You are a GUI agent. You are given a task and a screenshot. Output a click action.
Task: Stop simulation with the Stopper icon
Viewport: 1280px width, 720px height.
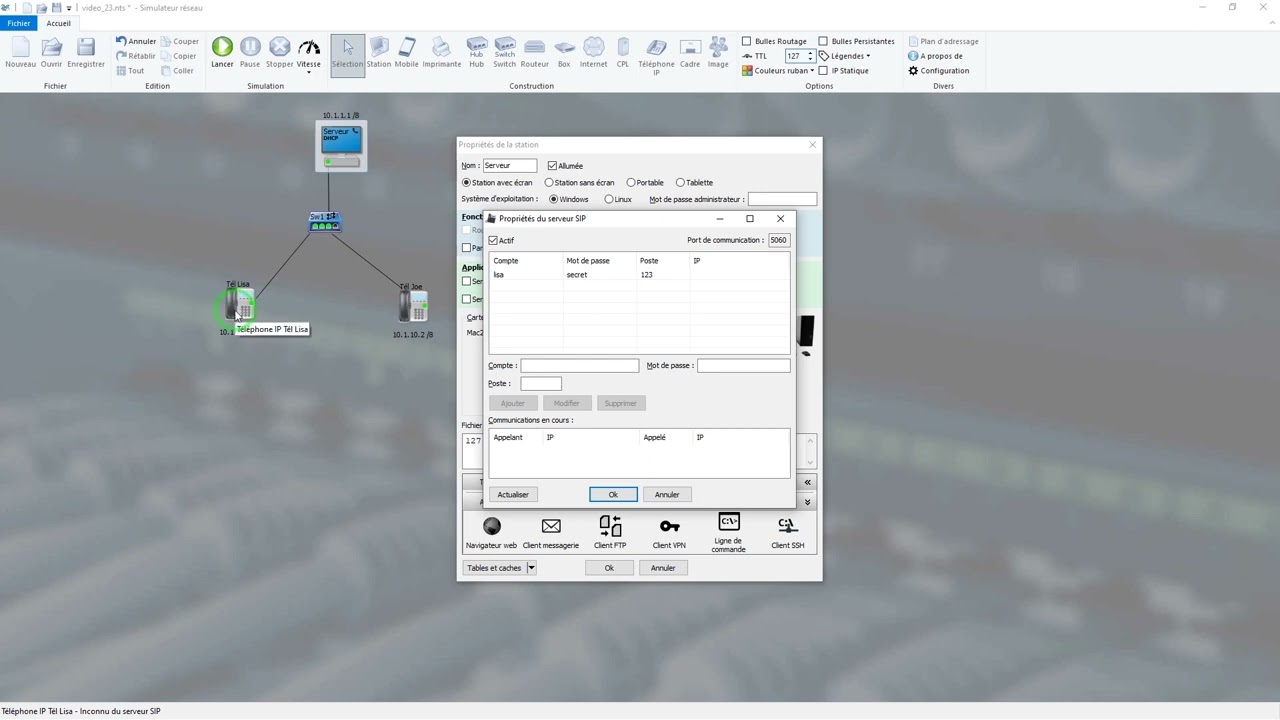pyautogui.click(x=280, y=47)
